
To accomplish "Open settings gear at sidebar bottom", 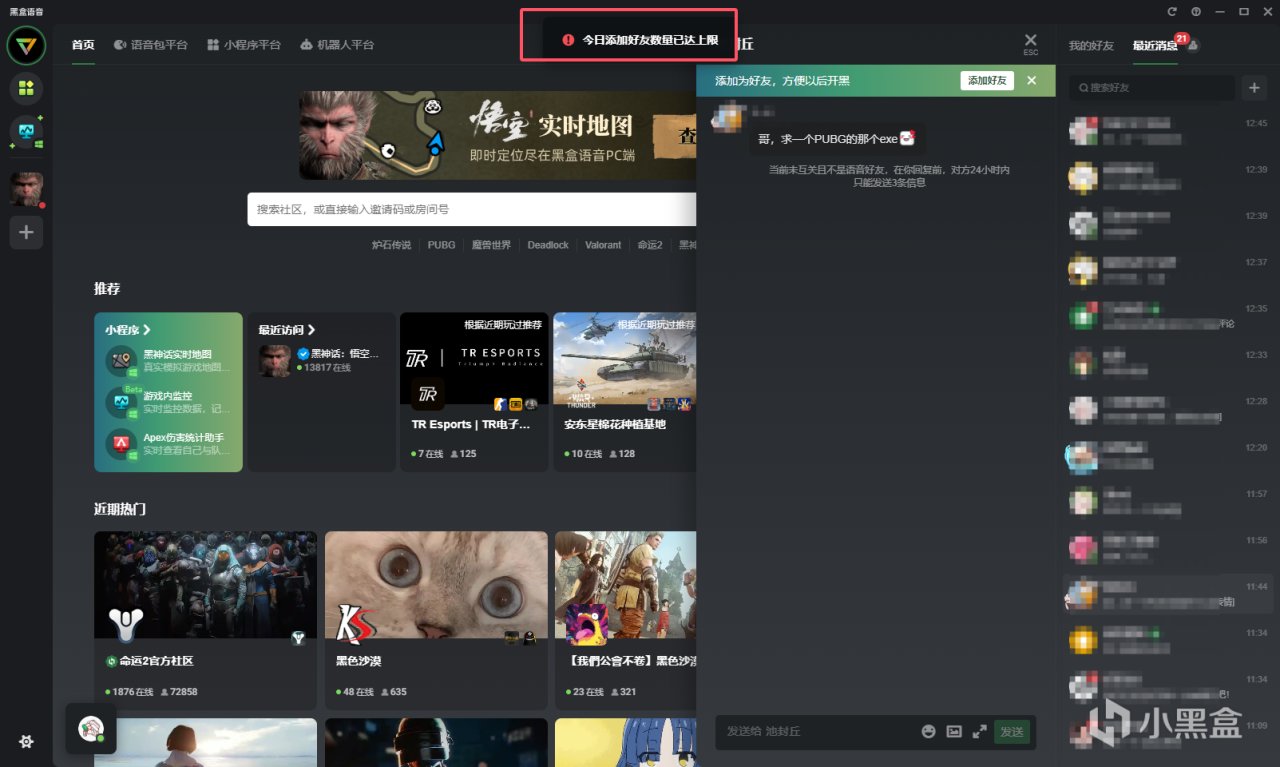I will pyautogui.click(x=26, y=741).
